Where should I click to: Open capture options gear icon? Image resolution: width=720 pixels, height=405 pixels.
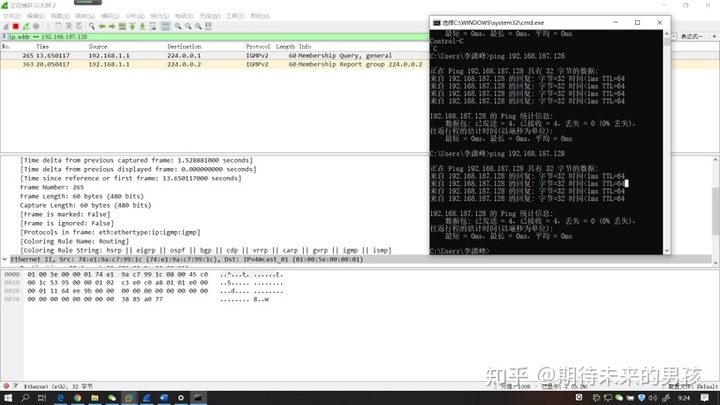click(36, 27)
